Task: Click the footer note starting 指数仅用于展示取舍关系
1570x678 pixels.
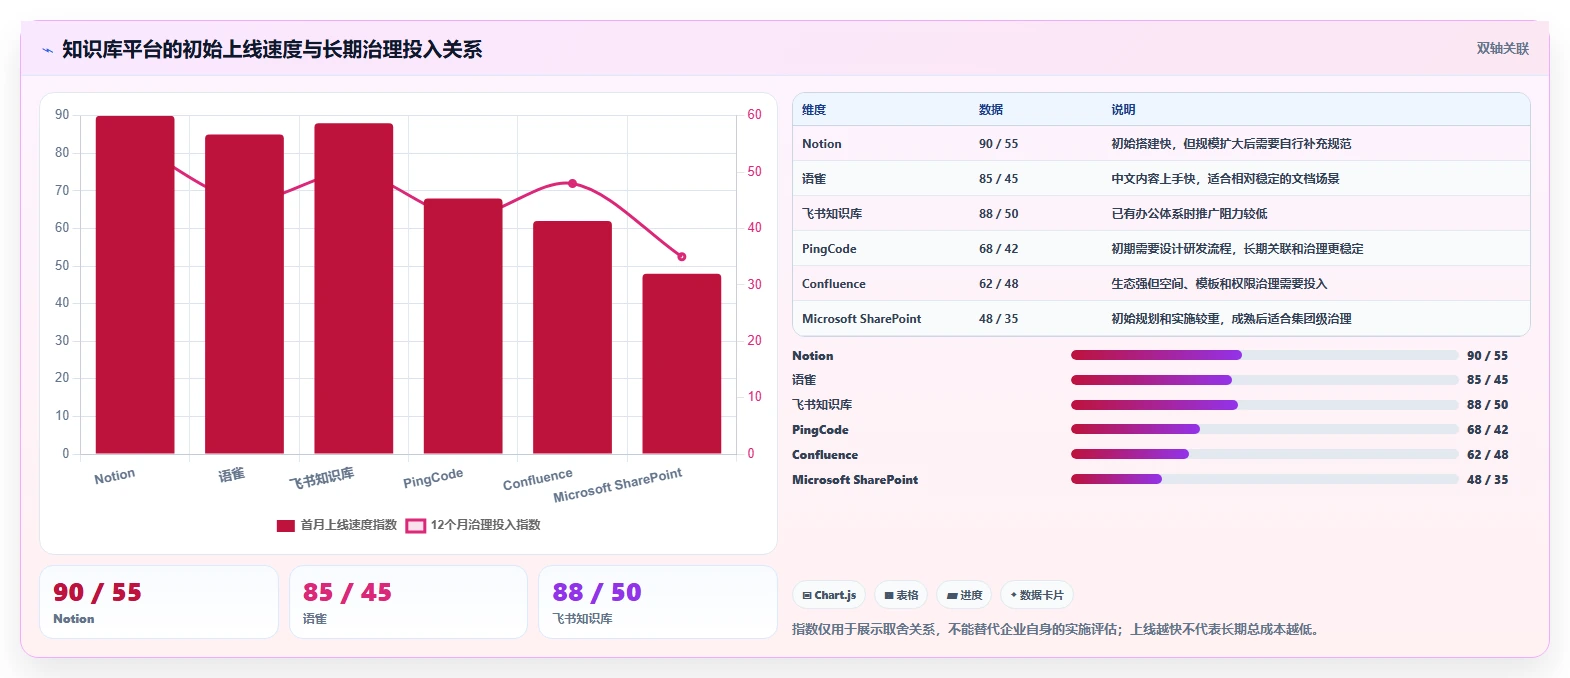Action: coord(1057,630)
